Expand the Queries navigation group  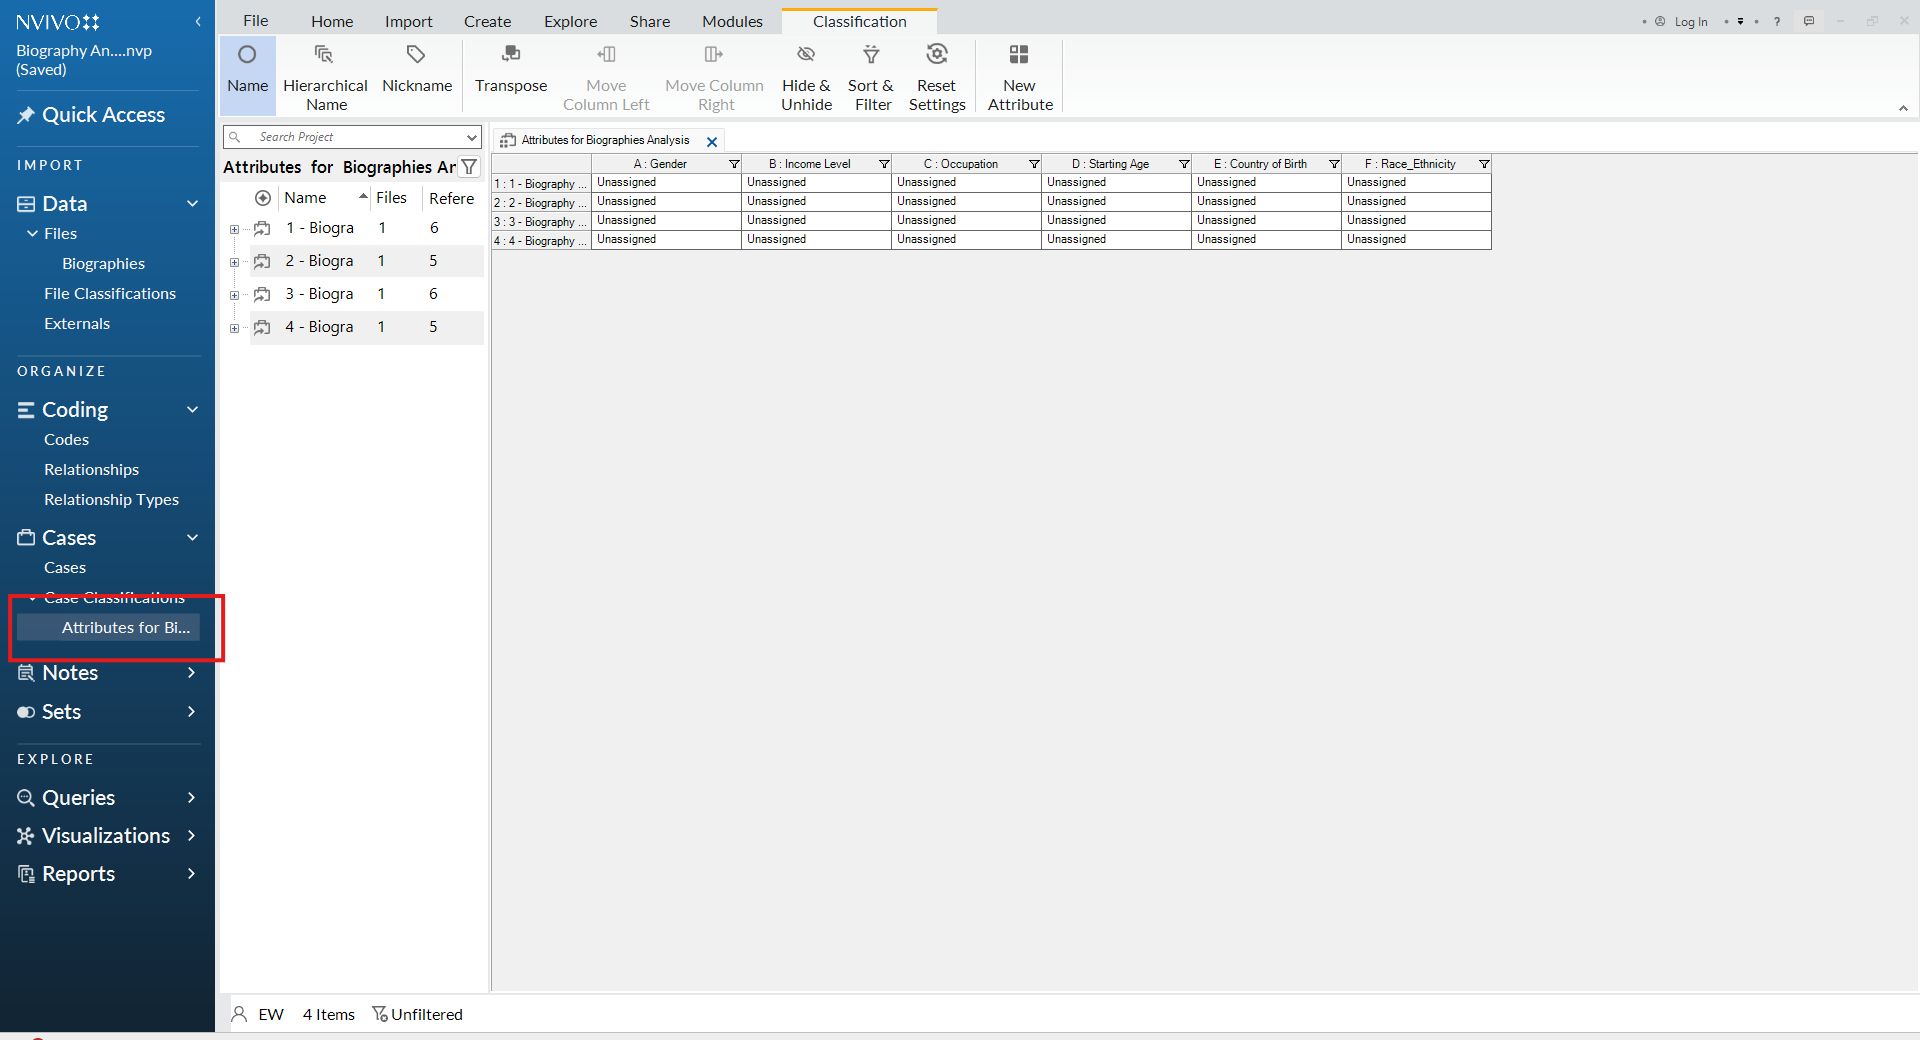tap(191, 798)
